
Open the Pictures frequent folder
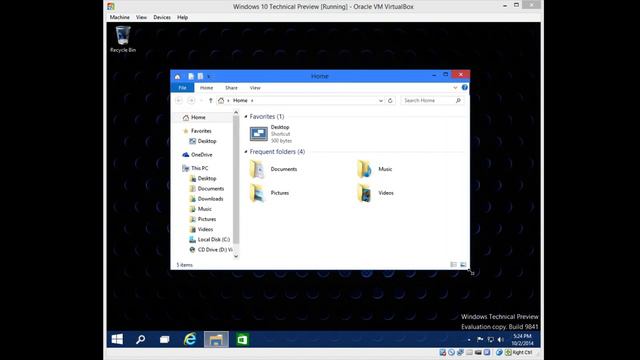coord(269,193)
